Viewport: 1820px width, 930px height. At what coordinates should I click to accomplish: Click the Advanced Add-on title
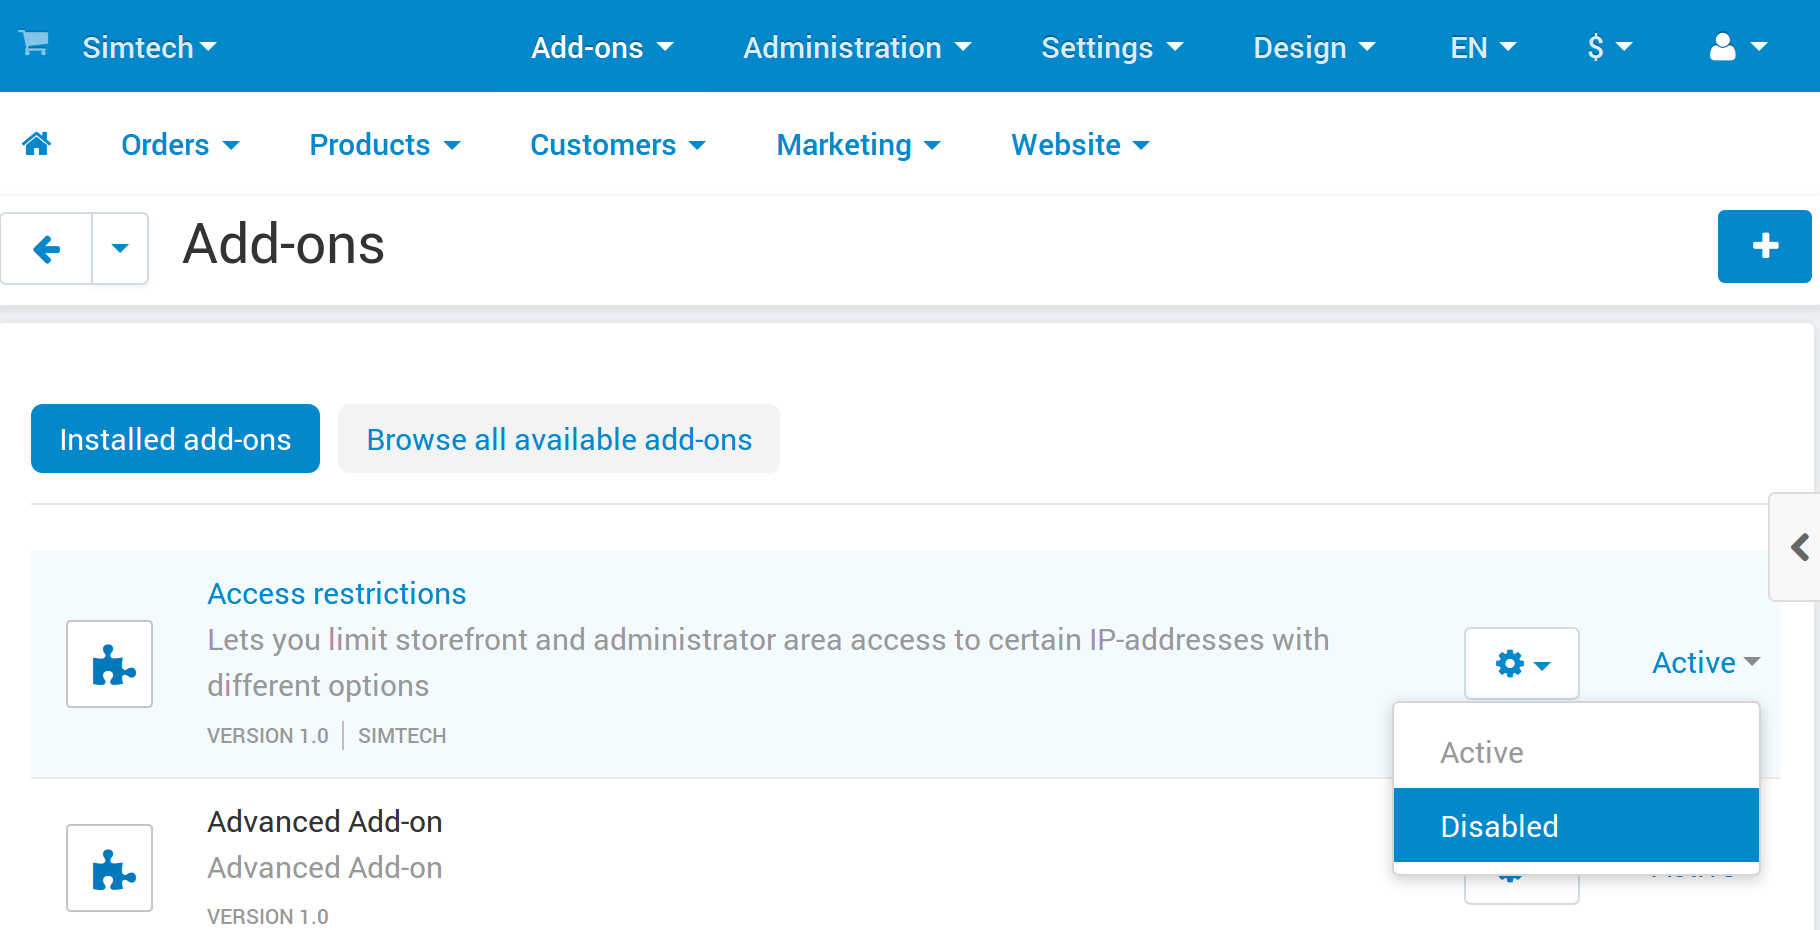coord(325,821)
